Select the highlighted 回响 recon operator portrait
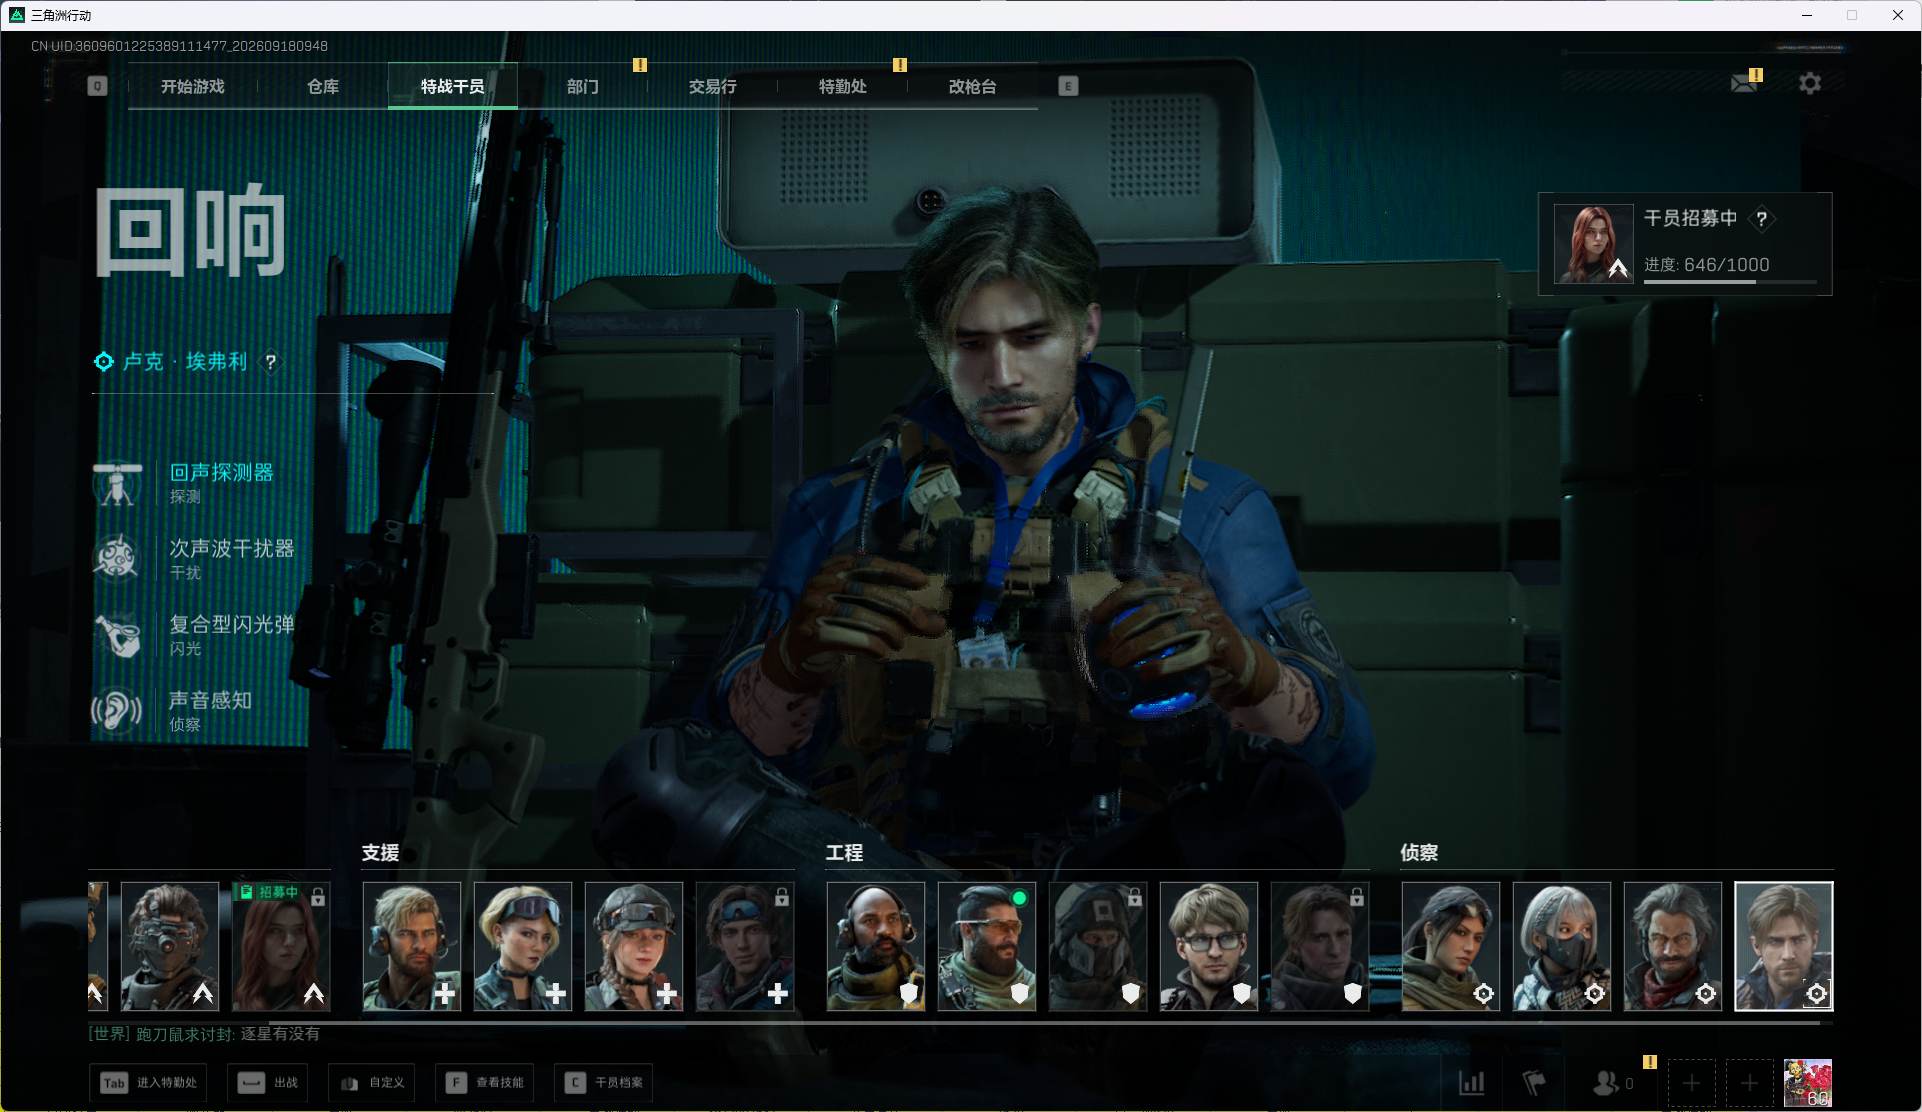This screenshot has height=1112, width=1922. click(1784, 946)
